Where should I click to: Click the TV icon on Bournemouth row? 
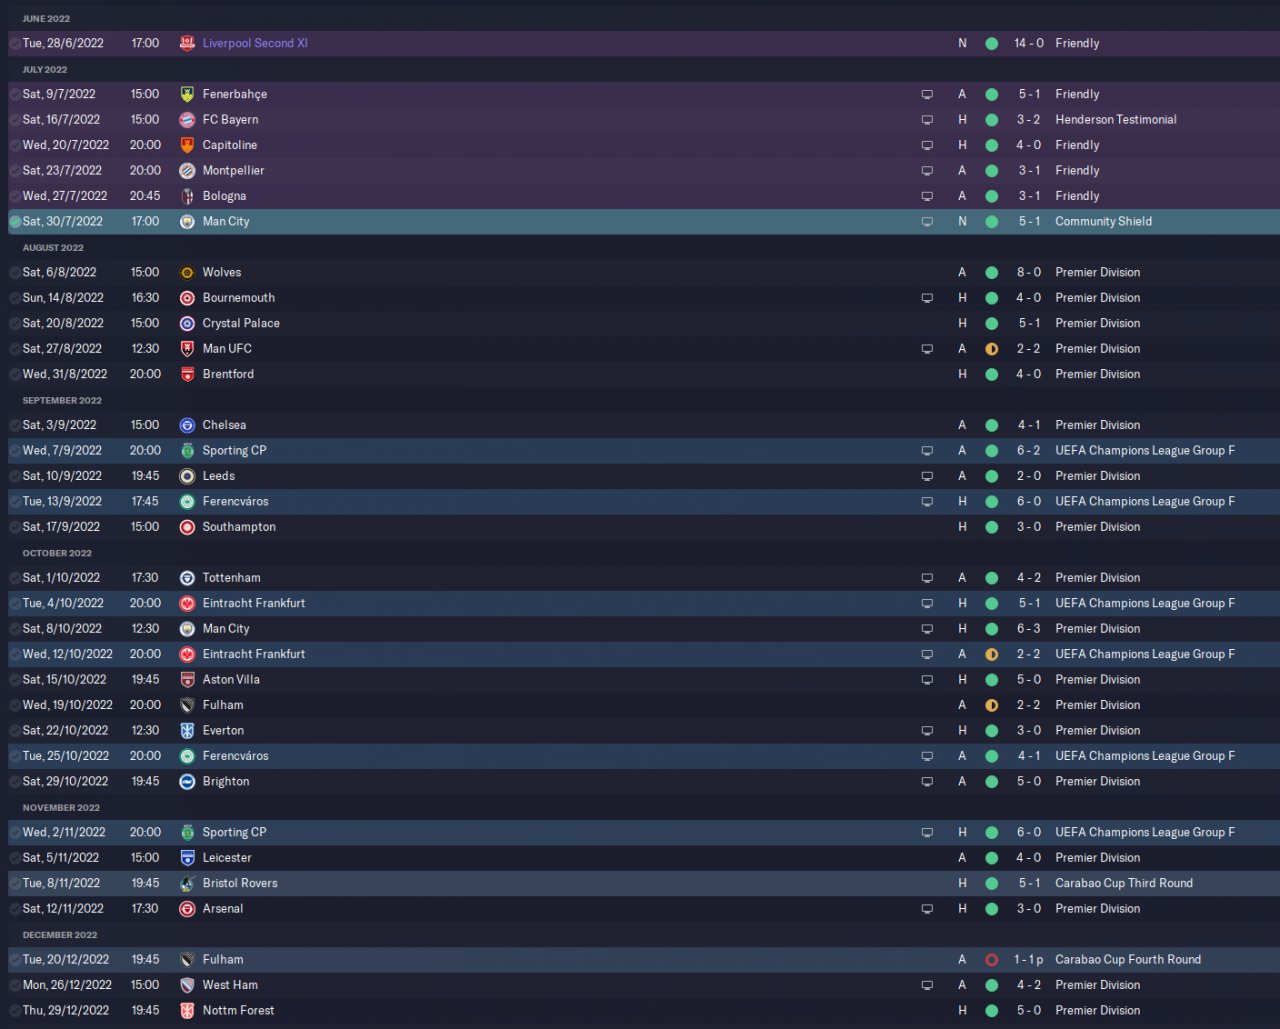(927, 298)
